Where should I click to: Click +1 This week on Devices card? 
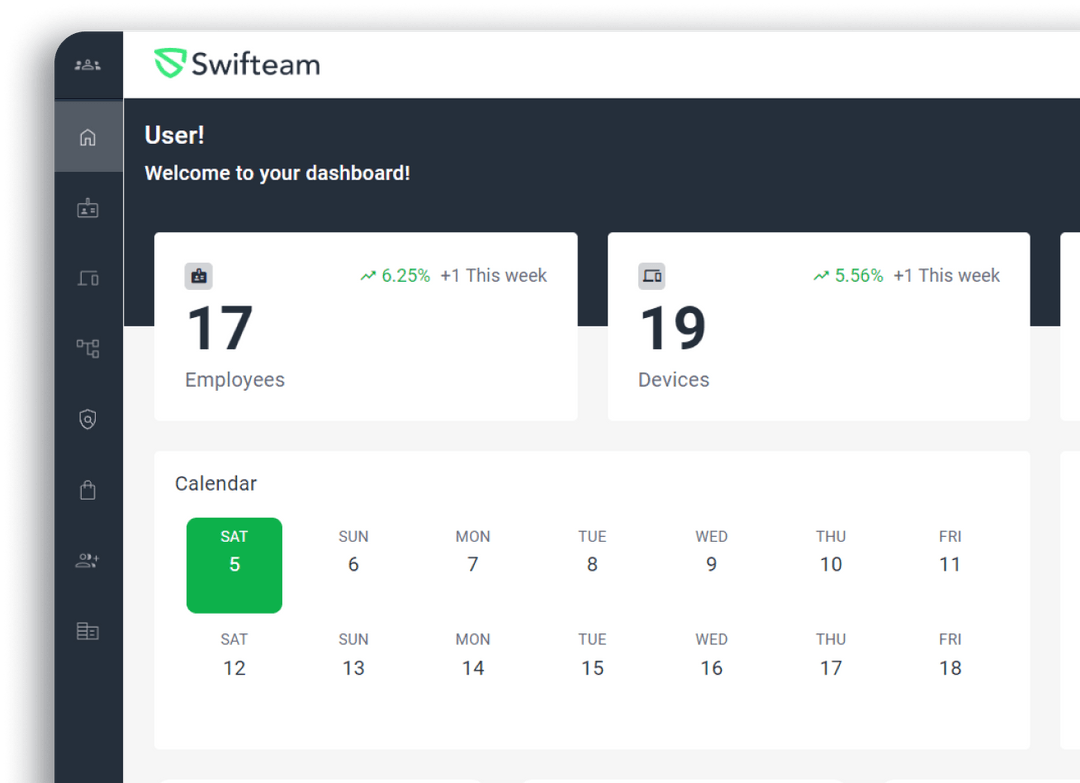coord(947,275)
